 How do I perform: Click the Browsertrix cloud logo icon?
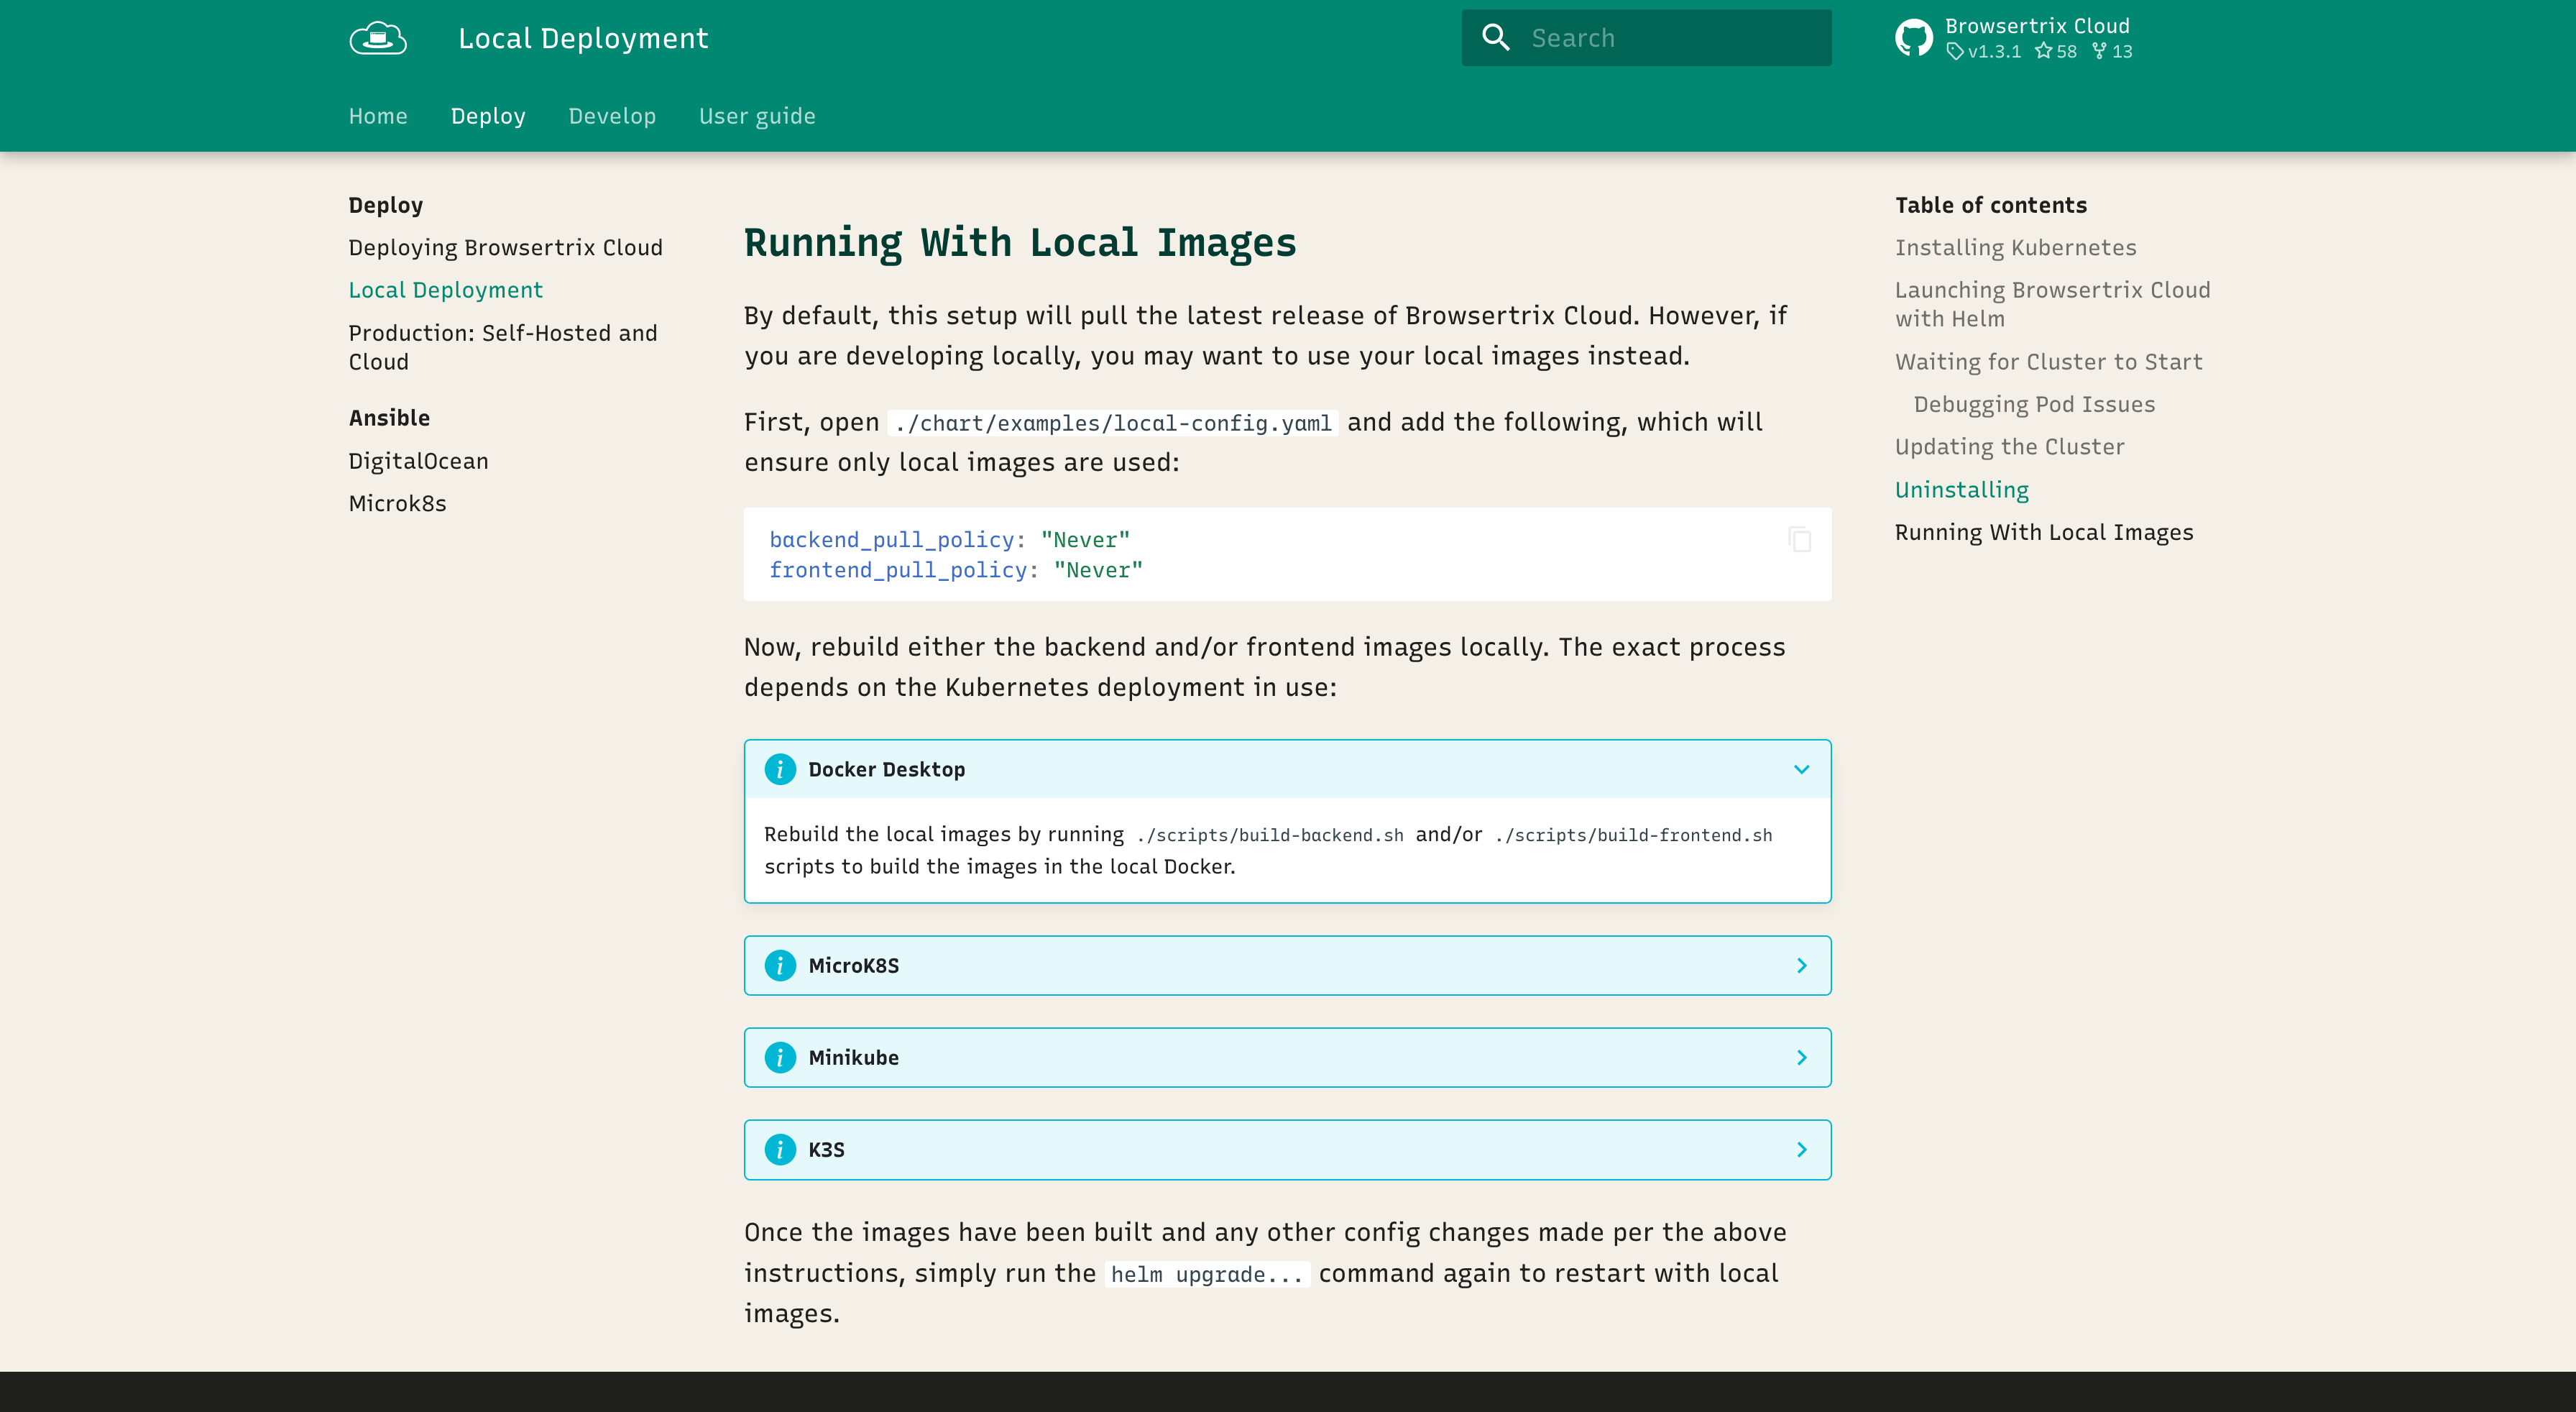[378, 38]
